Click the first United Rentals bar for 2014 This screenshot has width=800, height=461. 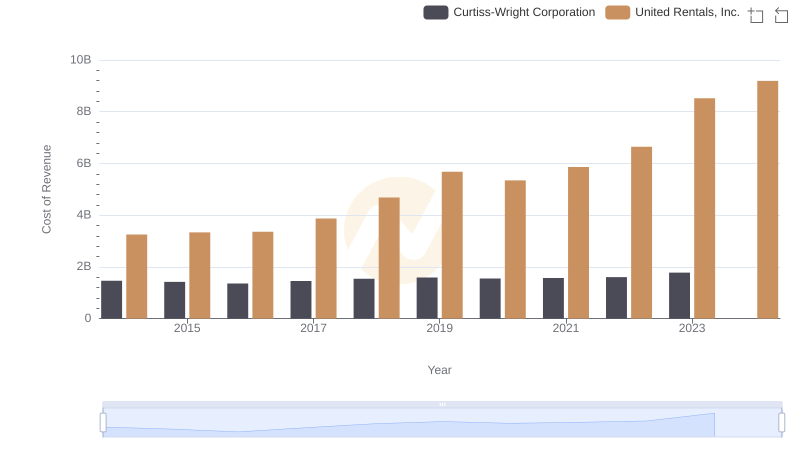pos(137,276)
